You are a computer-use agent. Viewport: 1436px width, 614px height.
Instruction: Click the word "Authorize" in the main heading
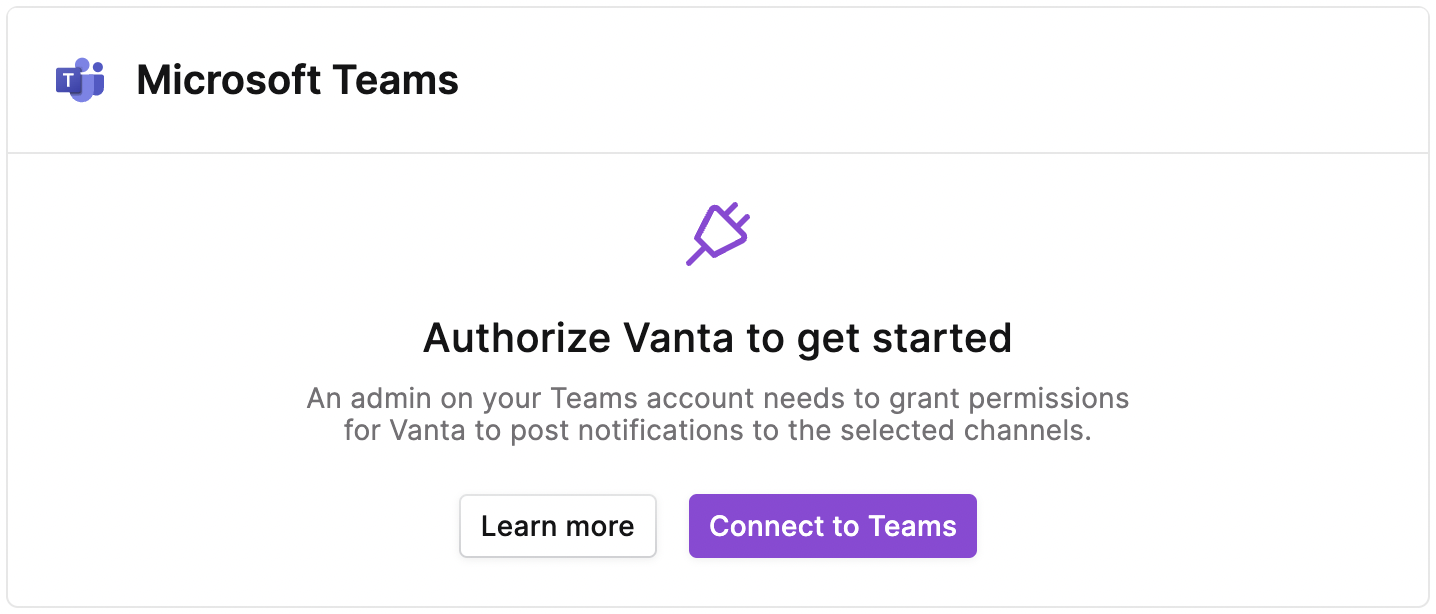(x=518, y=338)
